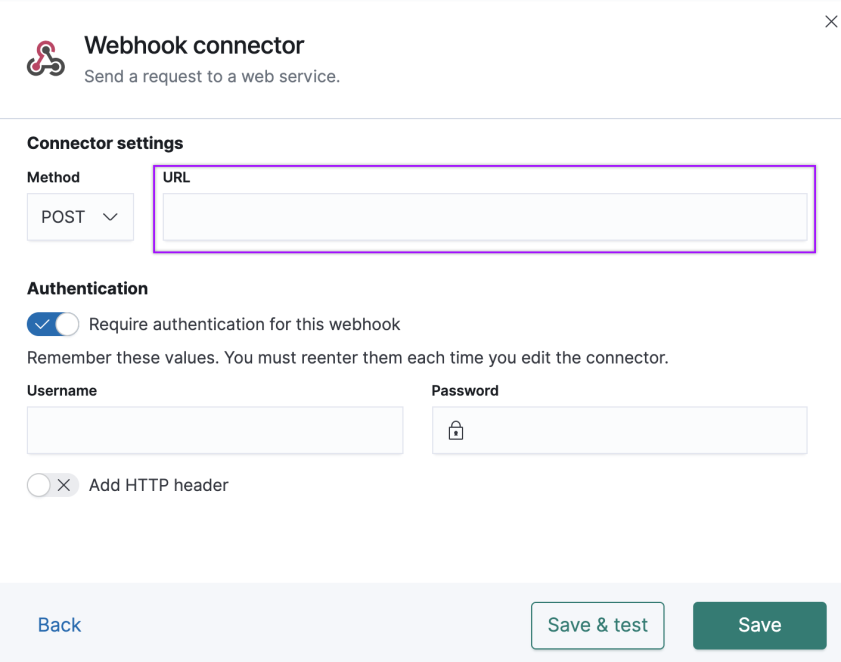Click the Webhook connector title heading
This screenshot has height=662, width=841.
coord(194,45)
